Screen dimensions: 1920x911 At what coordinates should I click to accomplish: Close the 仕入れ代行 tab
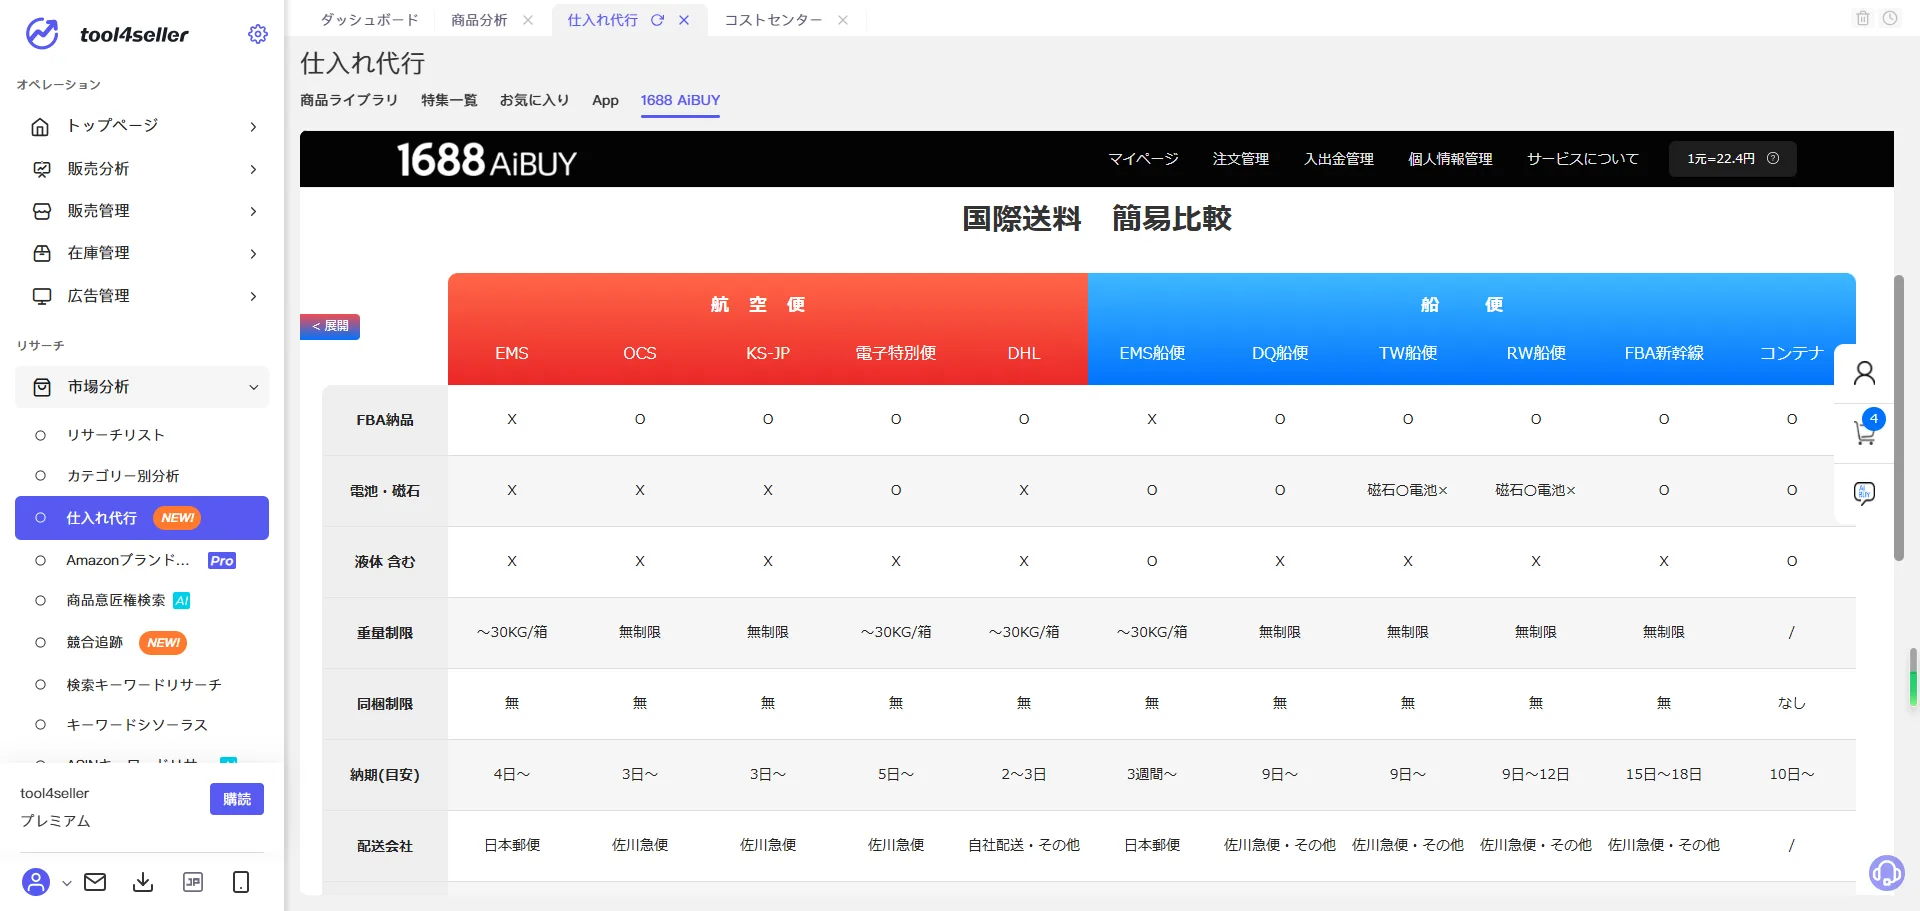(684, 20)
